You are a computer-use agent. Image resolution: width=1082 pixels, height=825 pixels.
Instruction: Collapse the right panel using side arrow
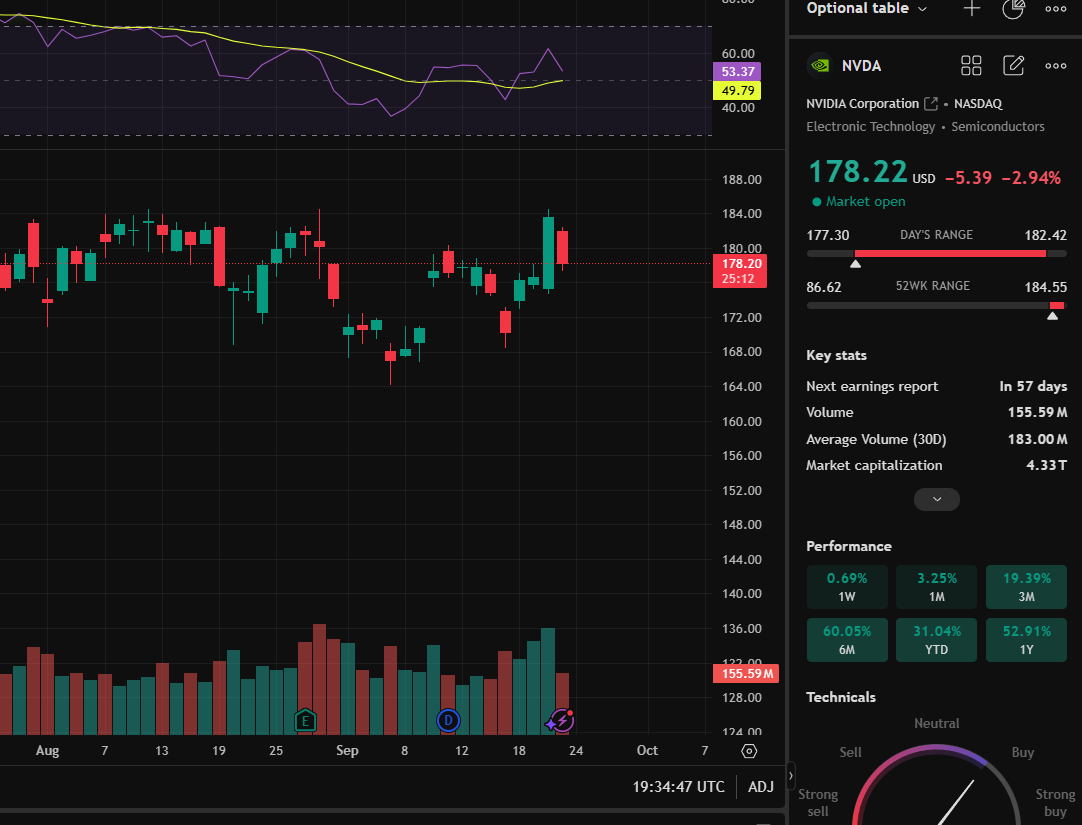791,775
